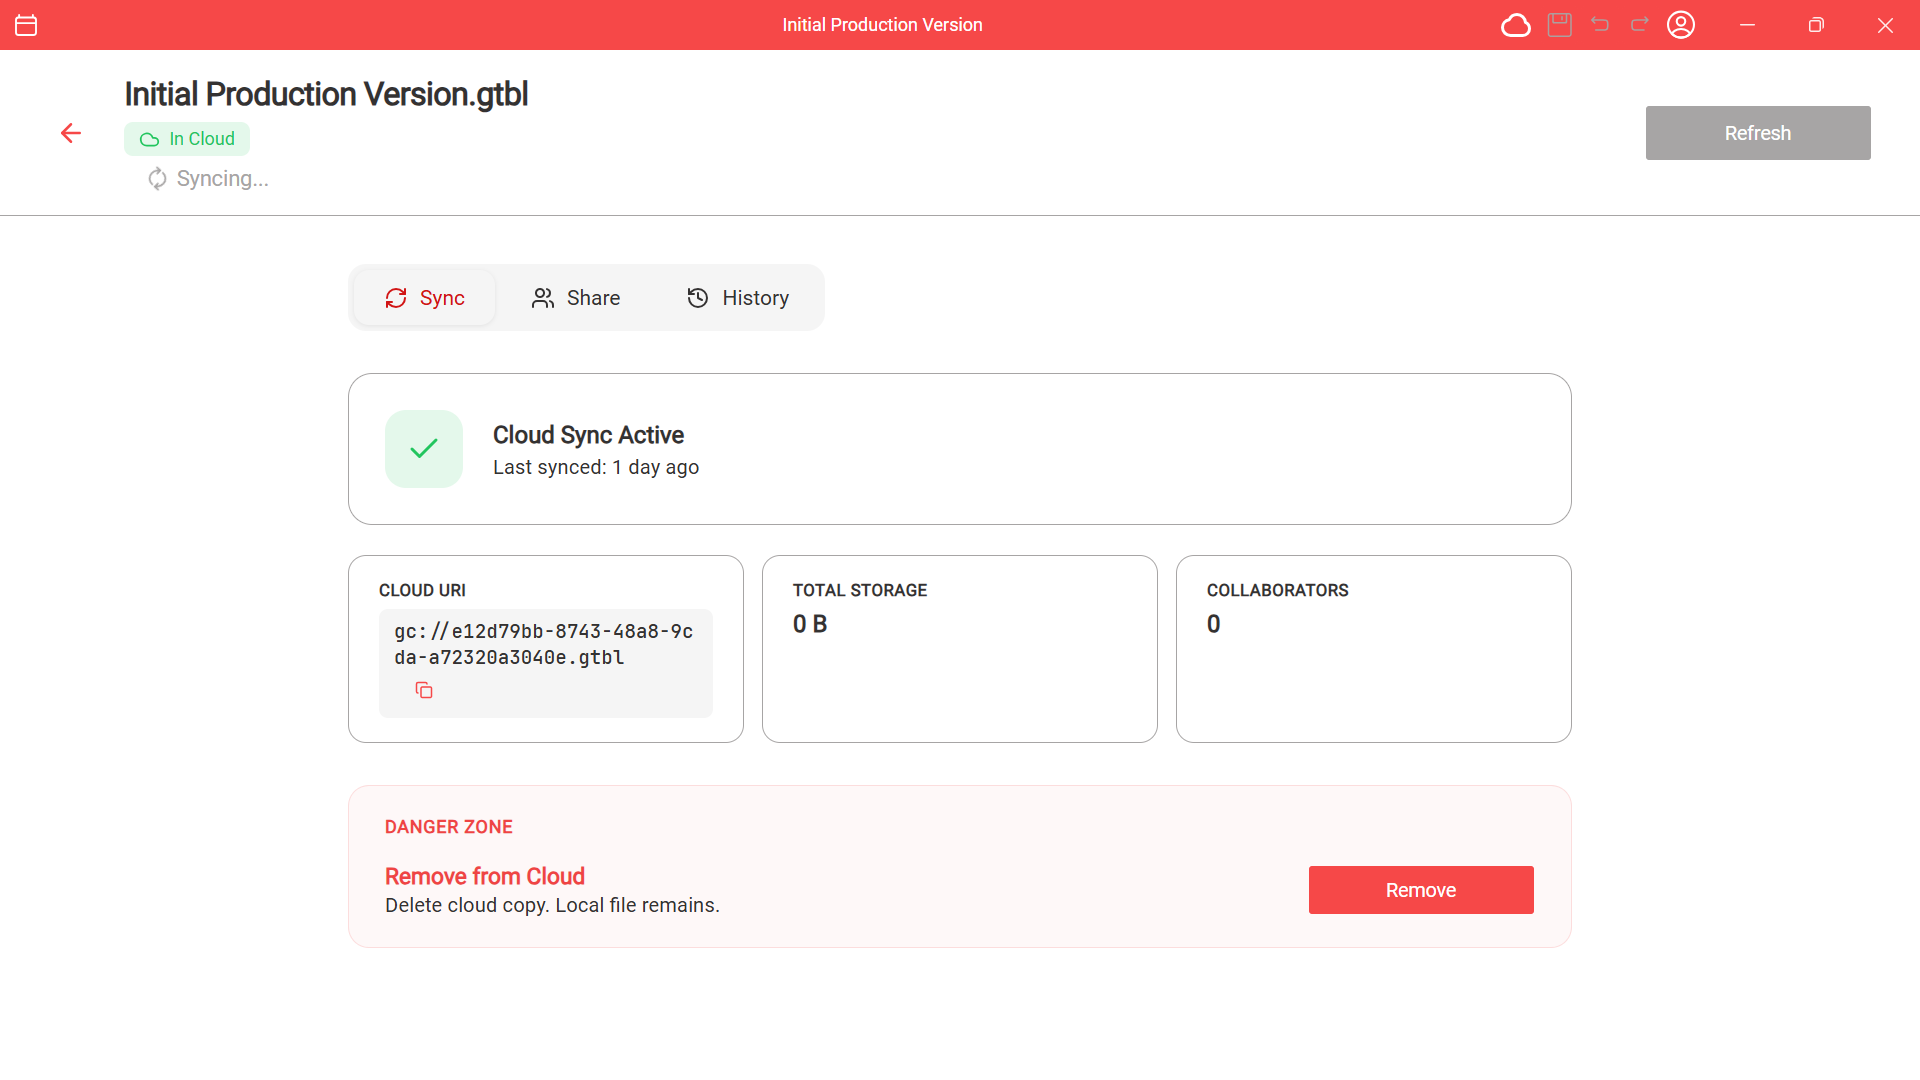Click the Collaborators card

[x=1373, y=648]
